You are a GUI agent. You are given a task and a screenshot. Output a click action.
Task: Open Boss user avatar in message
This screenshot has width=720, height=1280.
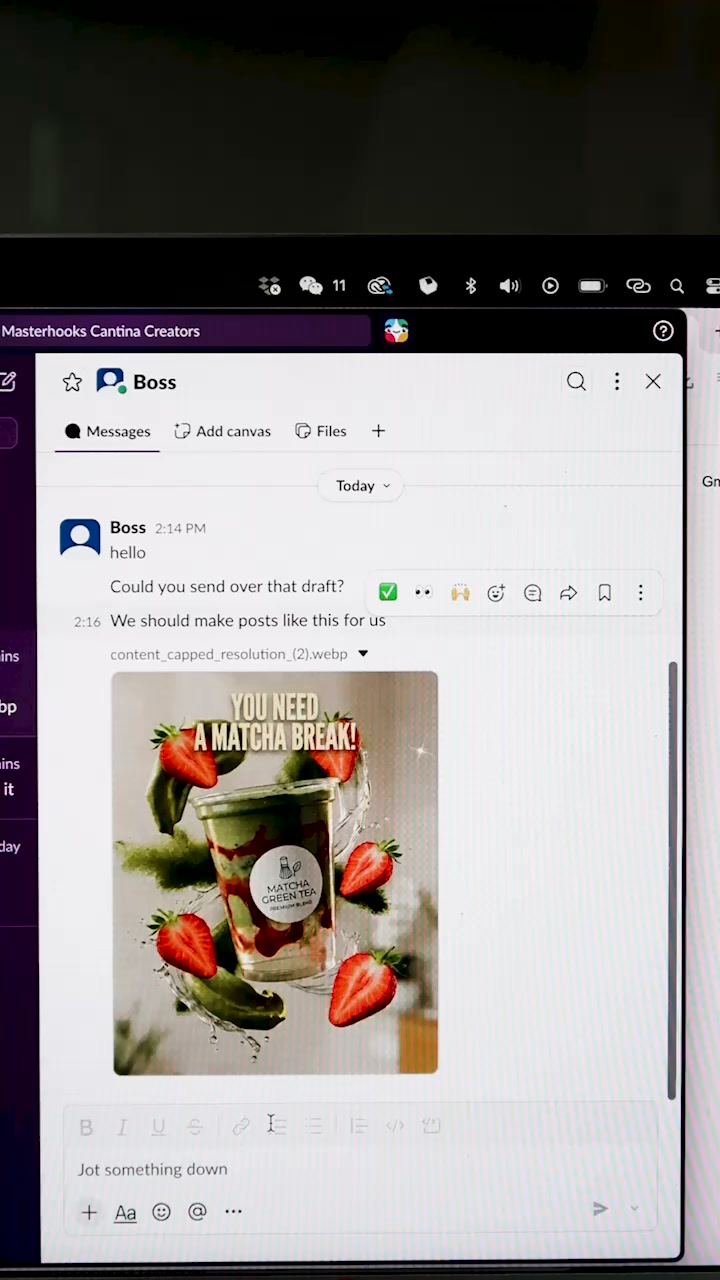coord(80,537)
